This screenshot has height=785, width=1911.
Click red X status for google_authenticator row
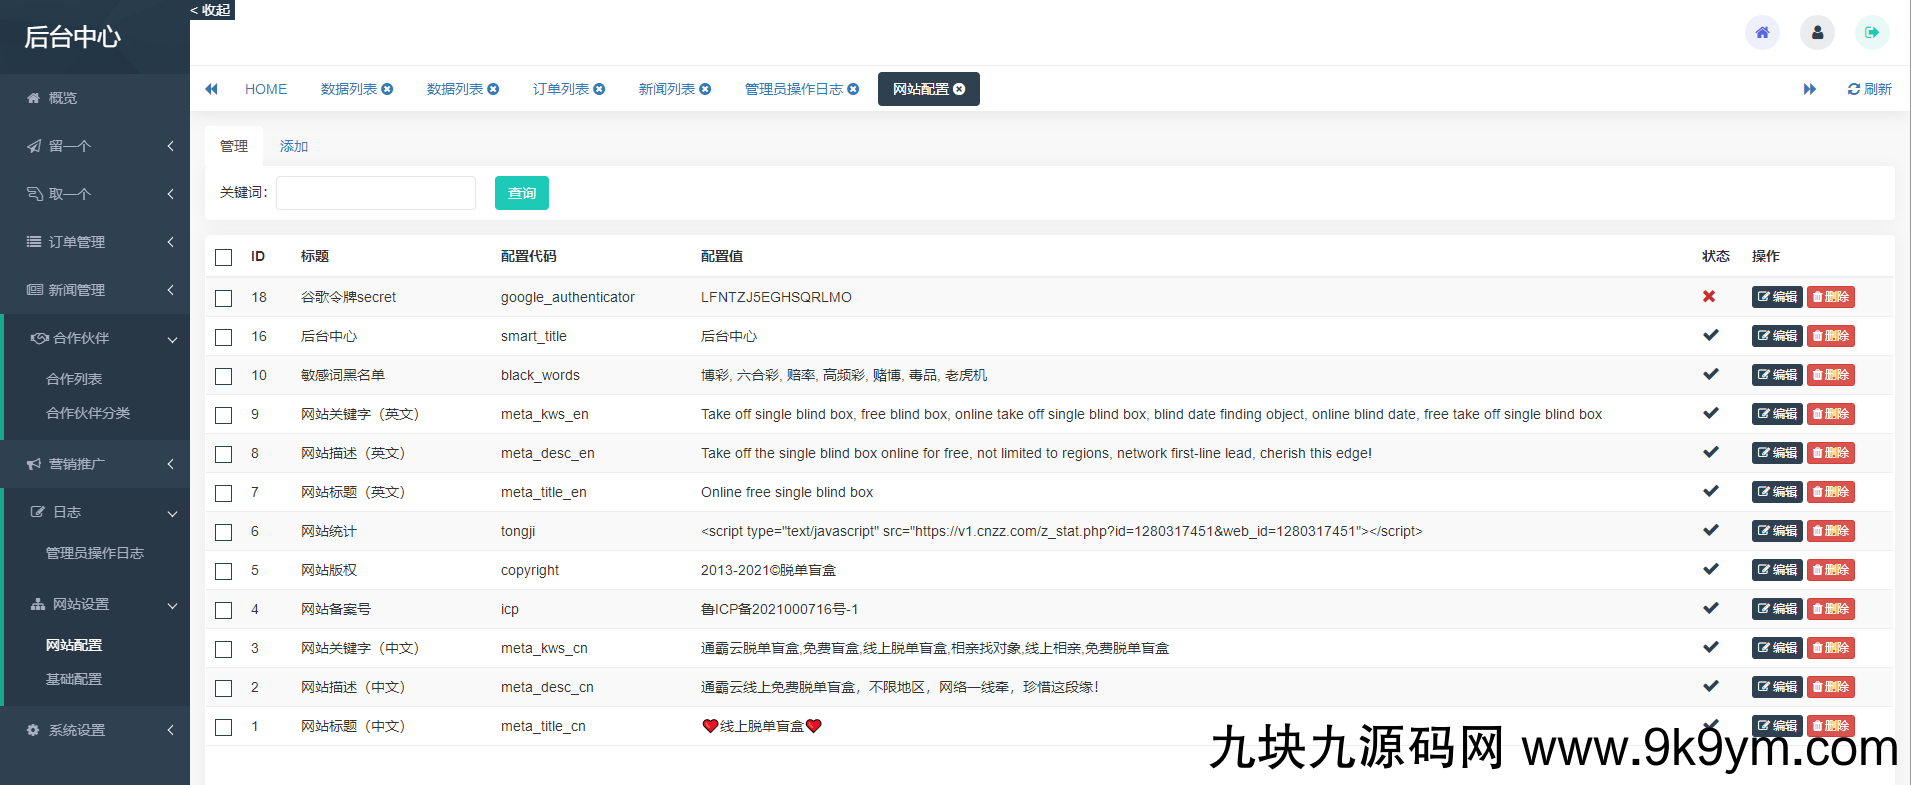(1709, 296)
